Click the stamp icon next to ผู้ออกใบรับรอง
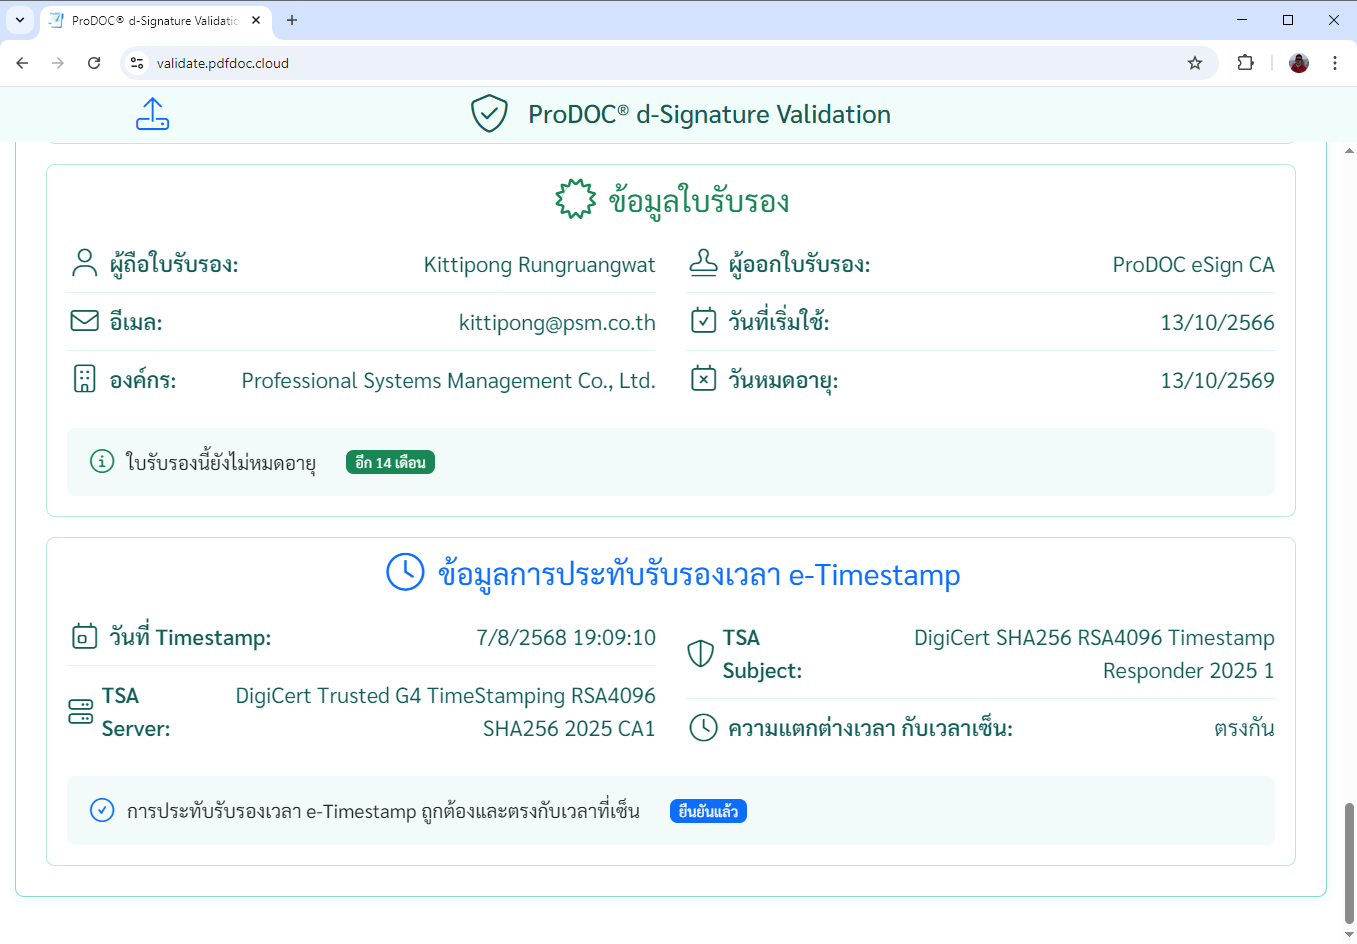This screenshot has width=1357, height=944. (x=704, y=263)
